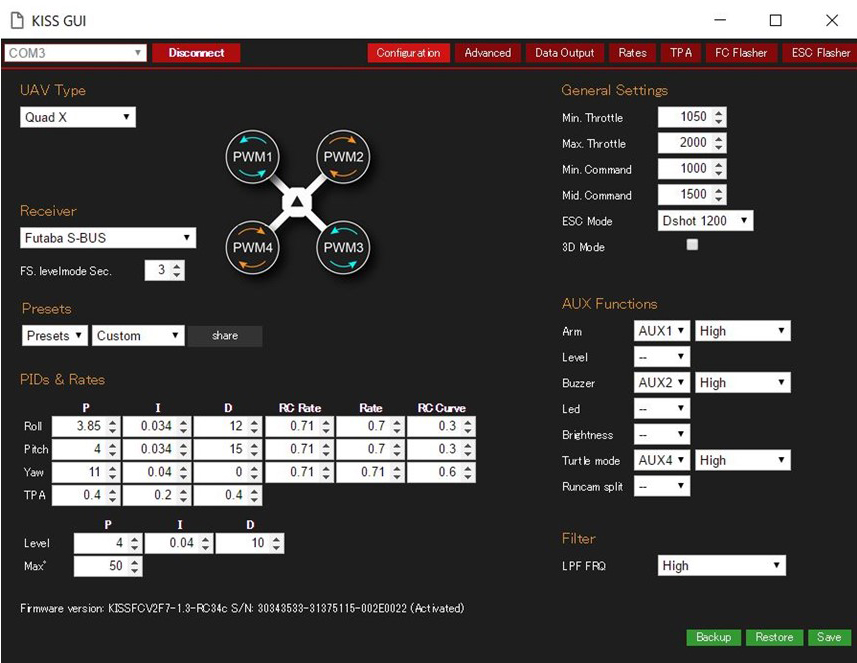Click the Roll P value field
This screenshot has height=663, width=857.
[x=85, y=426]
